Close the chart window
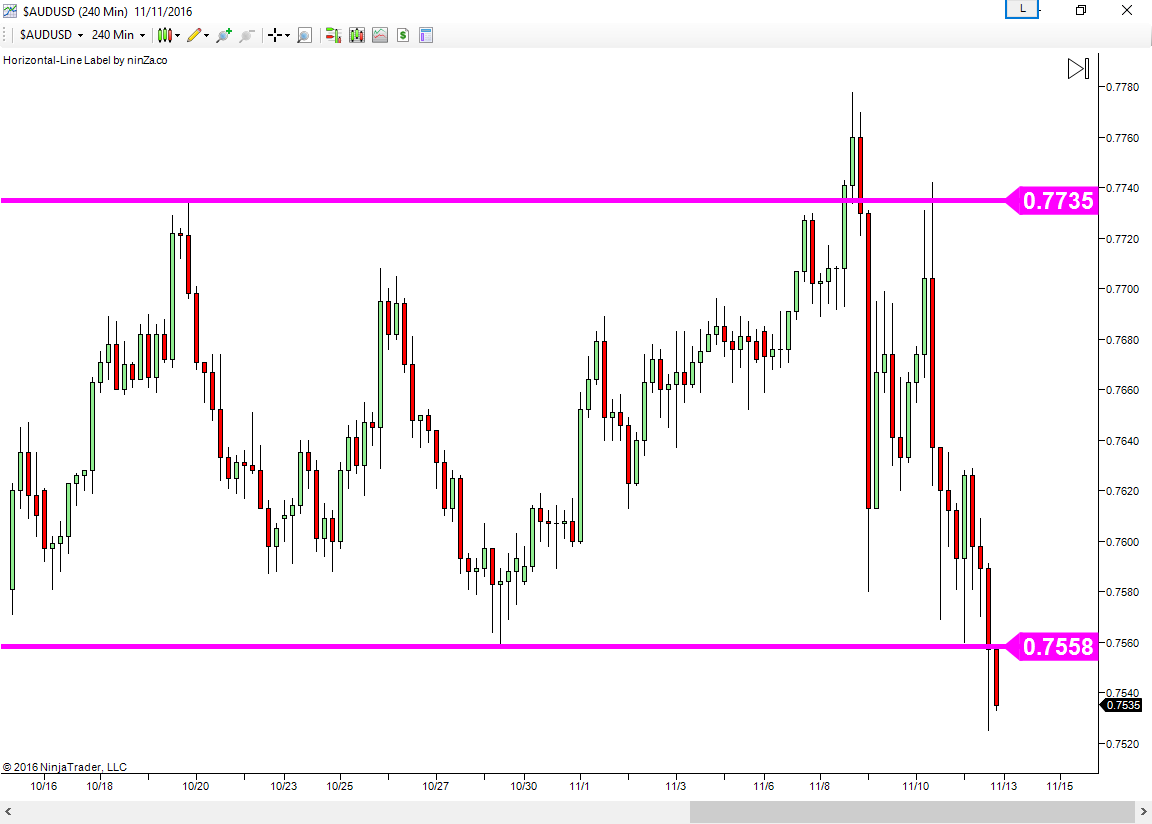1152x824 pixels. (x=1126, y=10)
